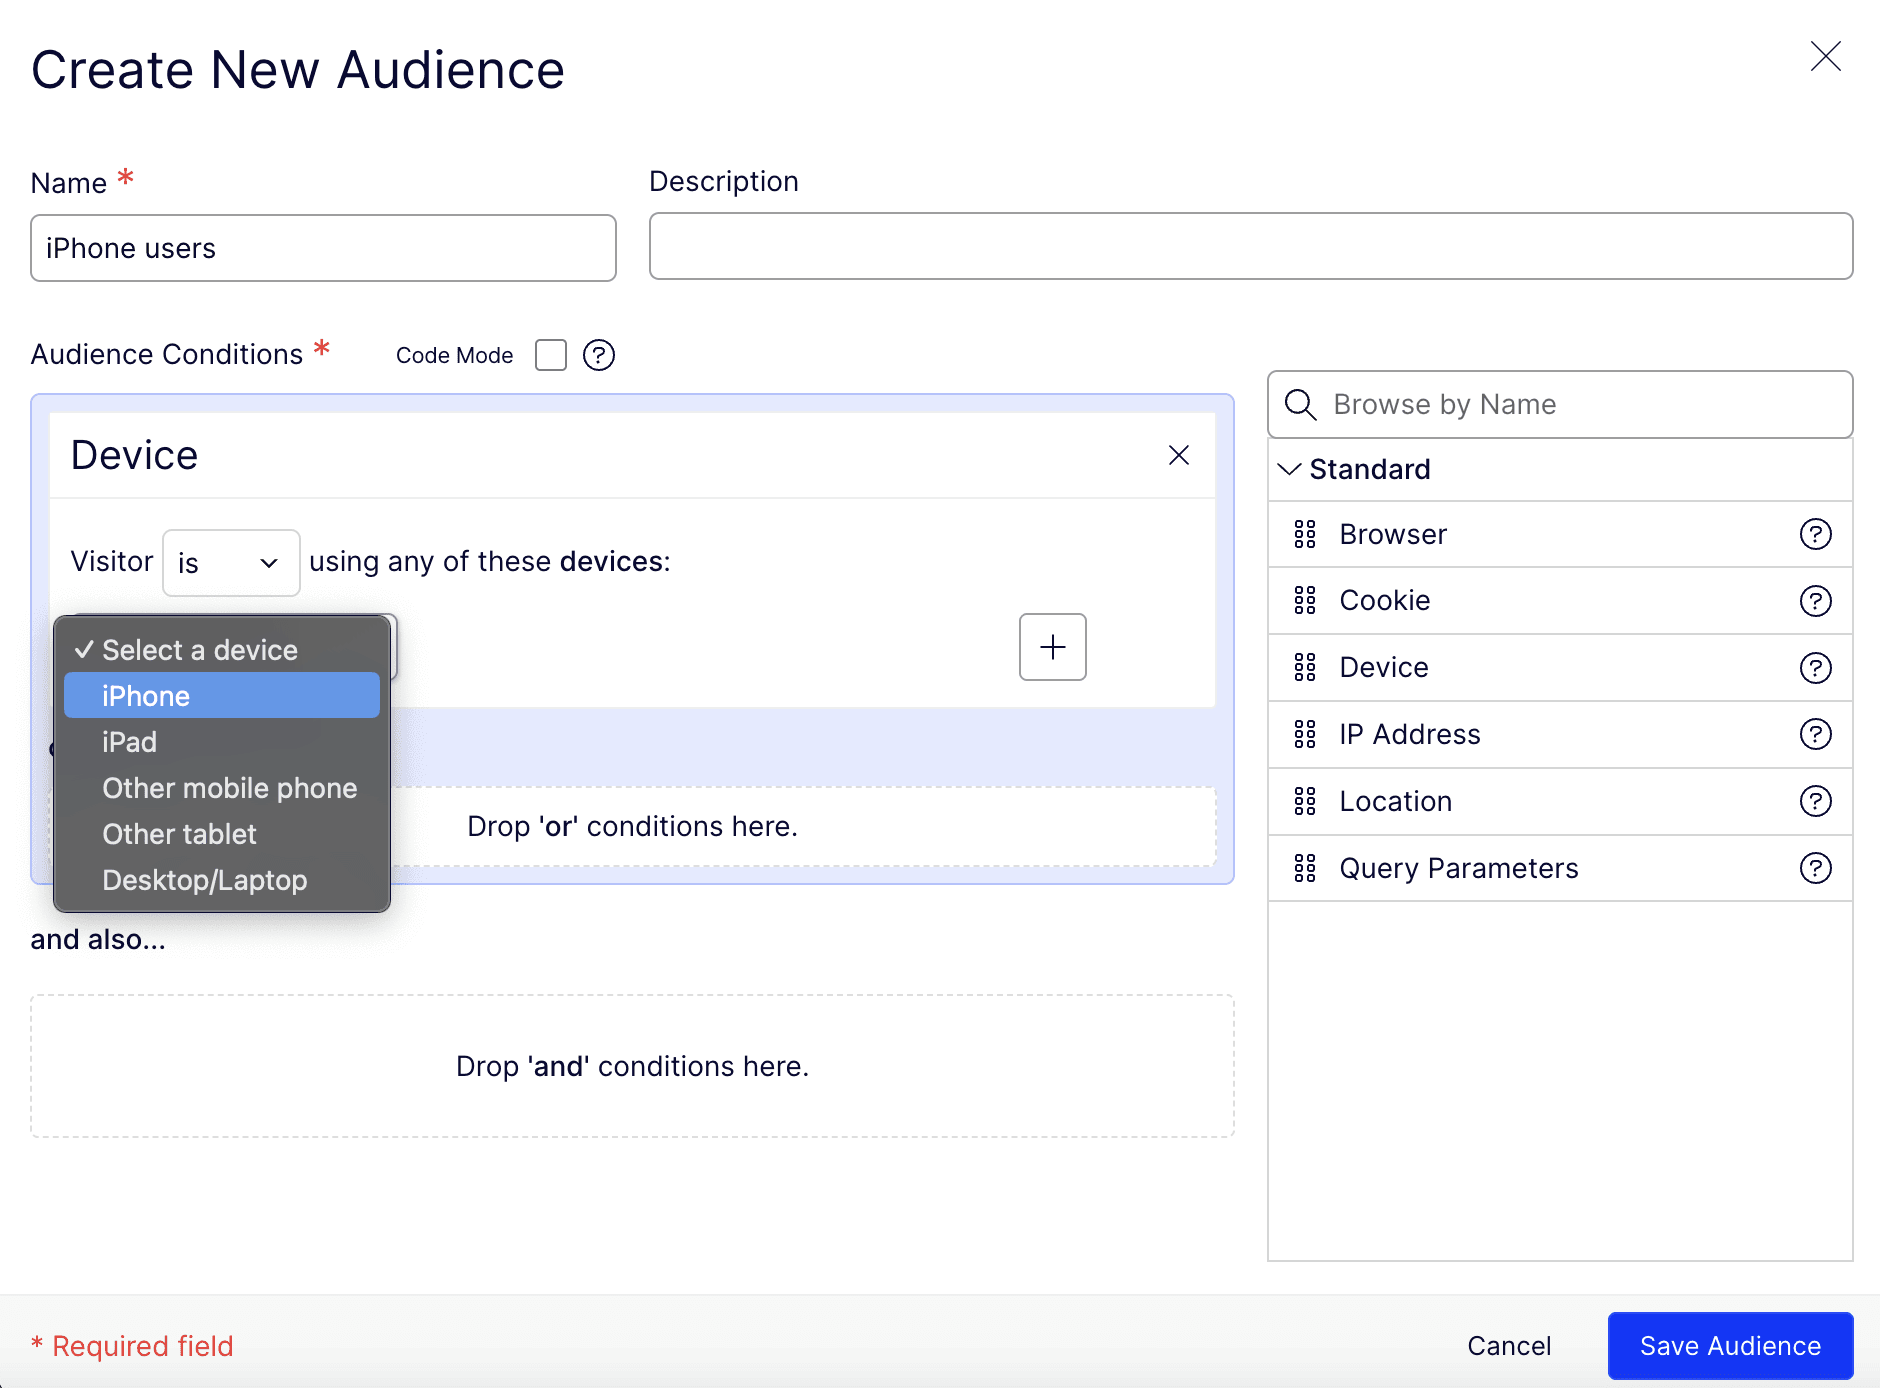This screenshot has width=1880, height=1388.
Task: Click the search magnifier icon
Action: (1300, 405)
